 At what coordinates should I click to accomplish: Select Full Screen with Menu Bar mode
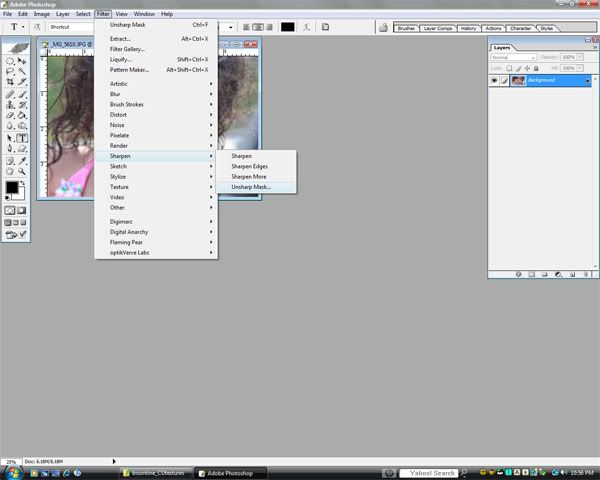point(16,222)
